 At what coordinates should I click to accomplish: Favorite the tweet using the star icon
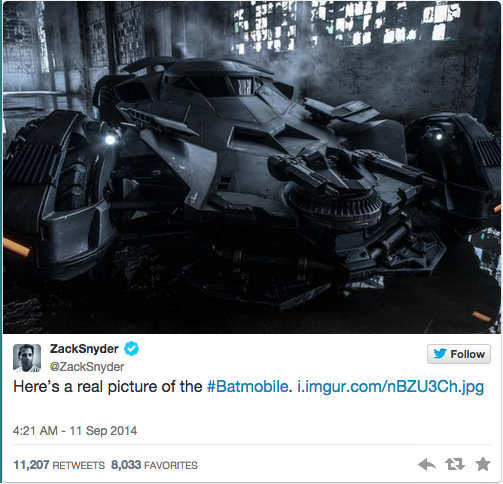point(483,464)
